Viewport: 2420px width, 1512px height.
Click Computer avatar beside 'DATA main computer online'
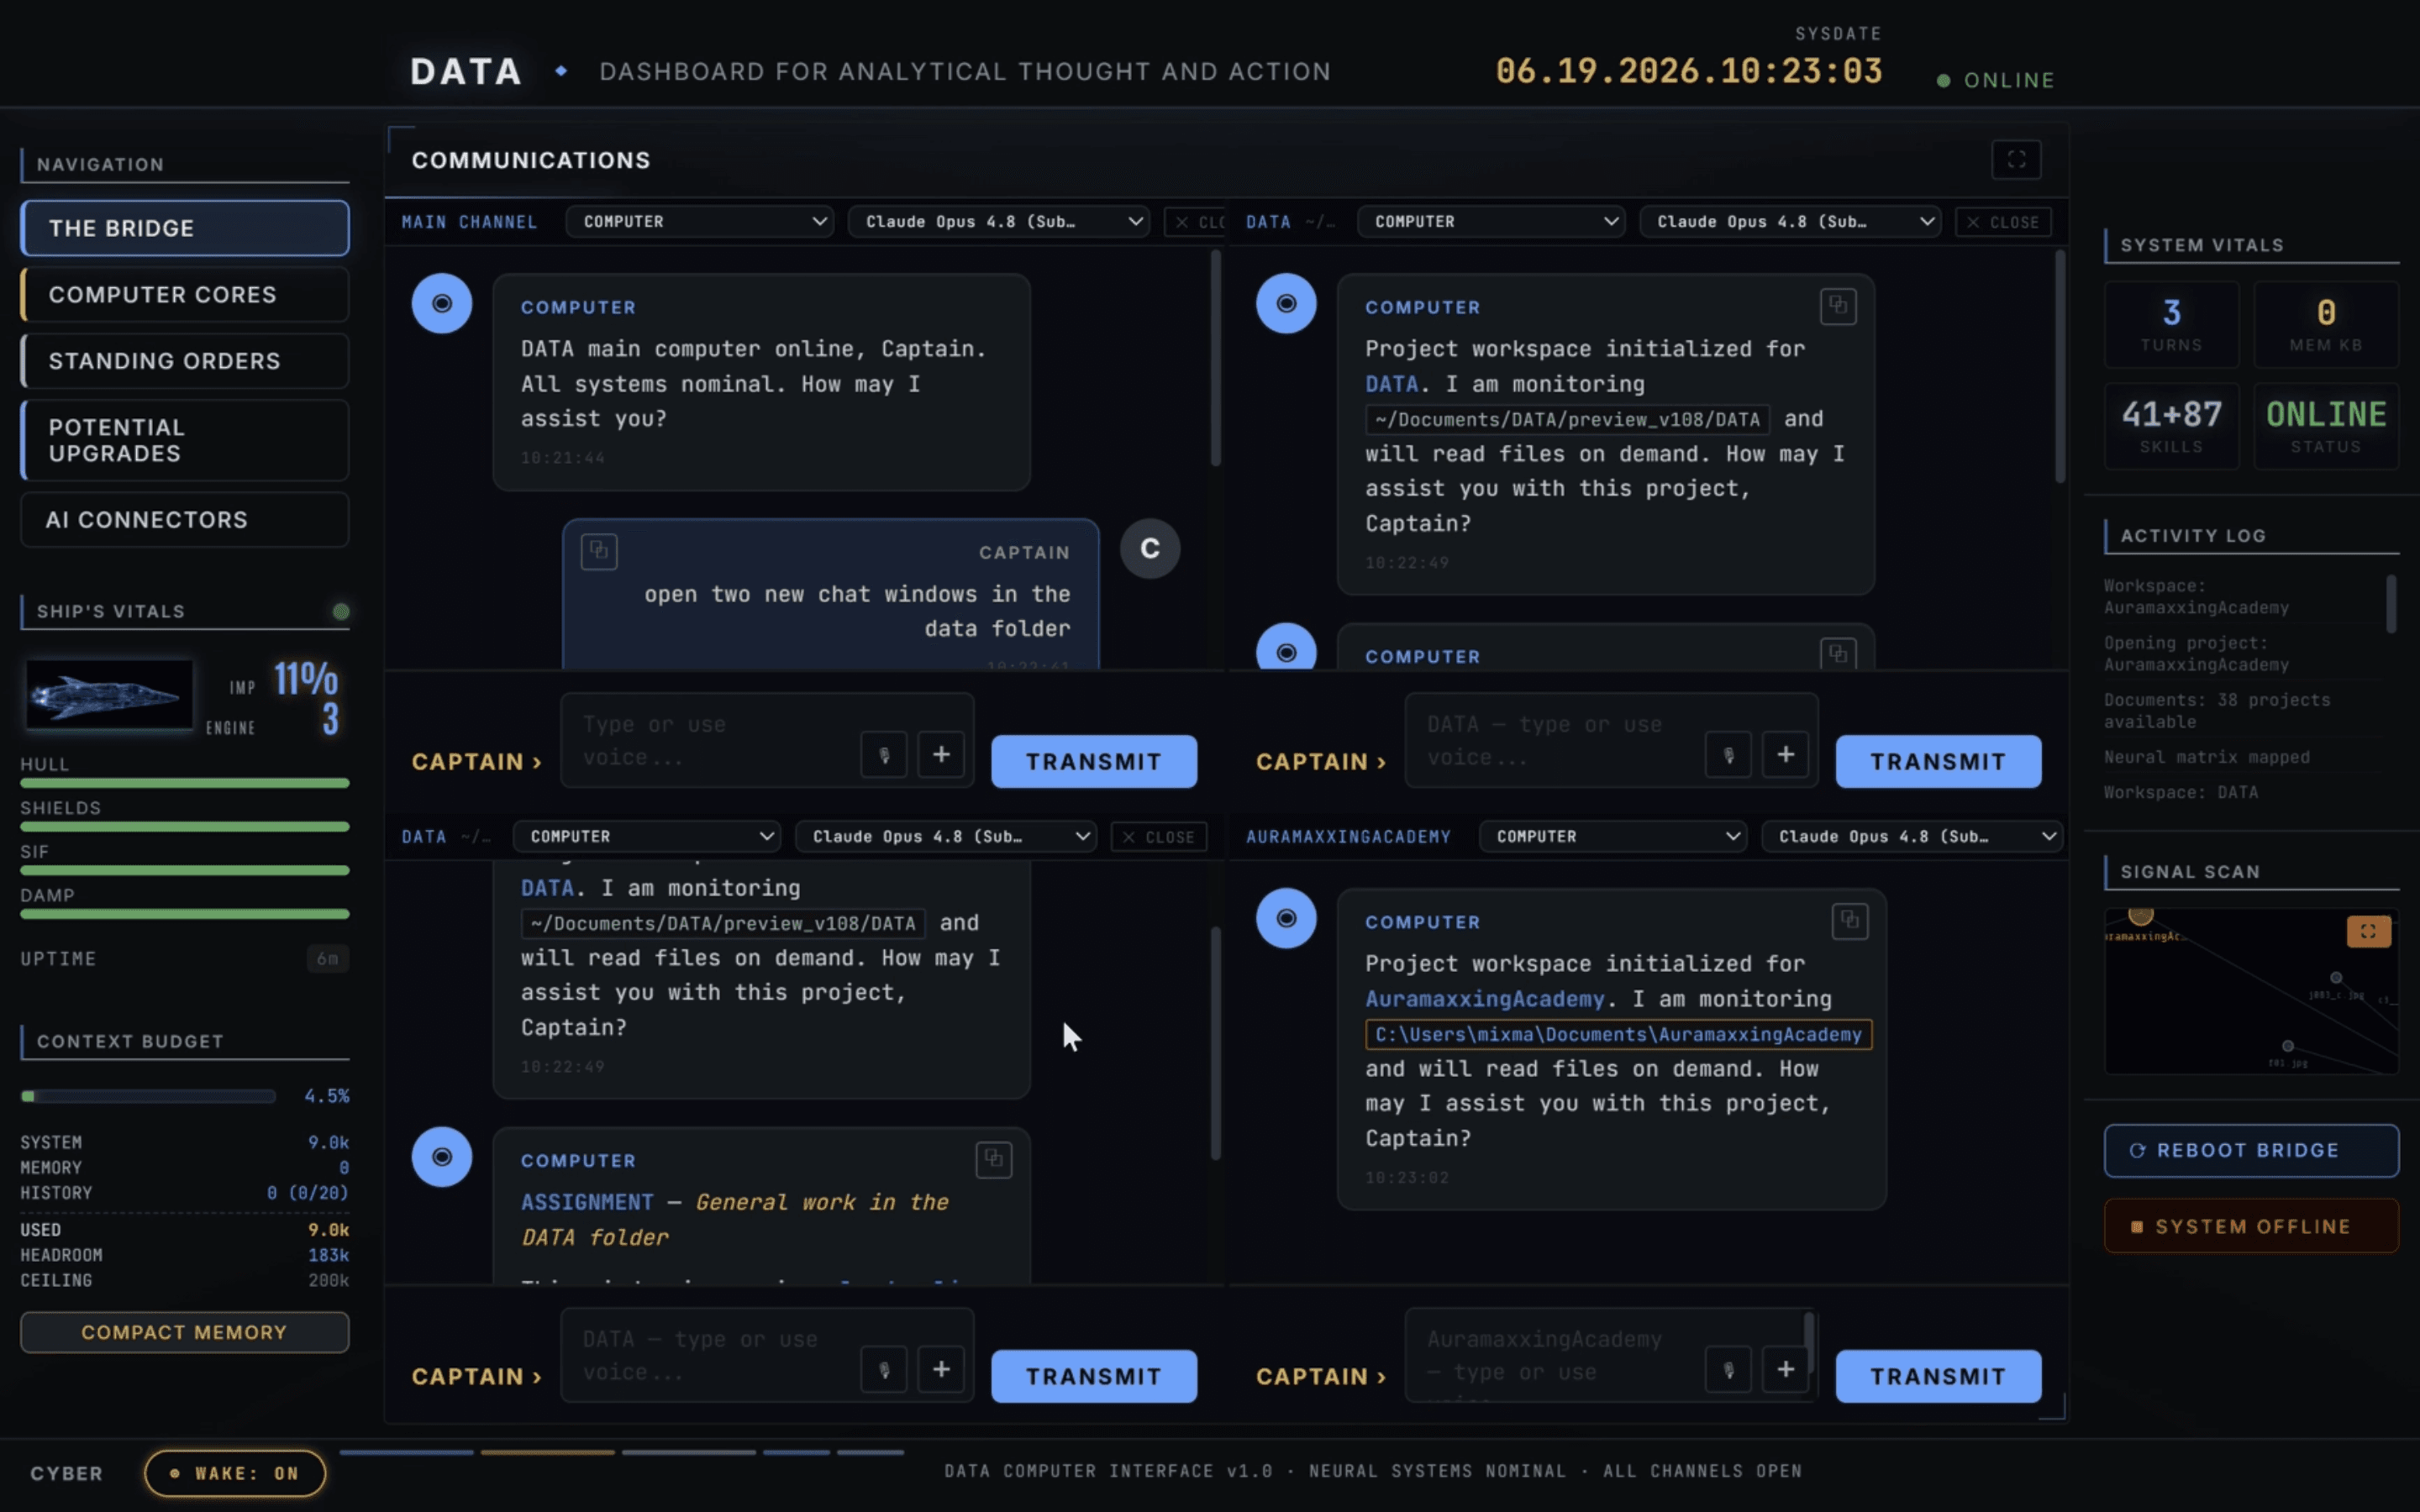click(442, 303)
